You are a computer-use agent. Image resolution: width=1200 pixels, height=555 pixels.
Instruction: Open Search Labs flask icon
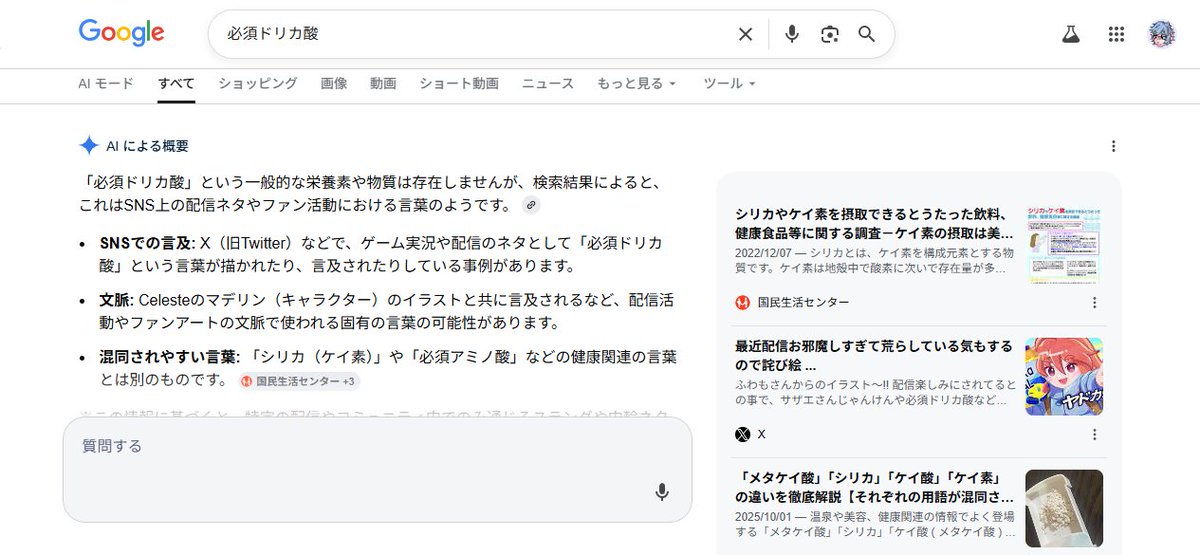[1071, 34]
